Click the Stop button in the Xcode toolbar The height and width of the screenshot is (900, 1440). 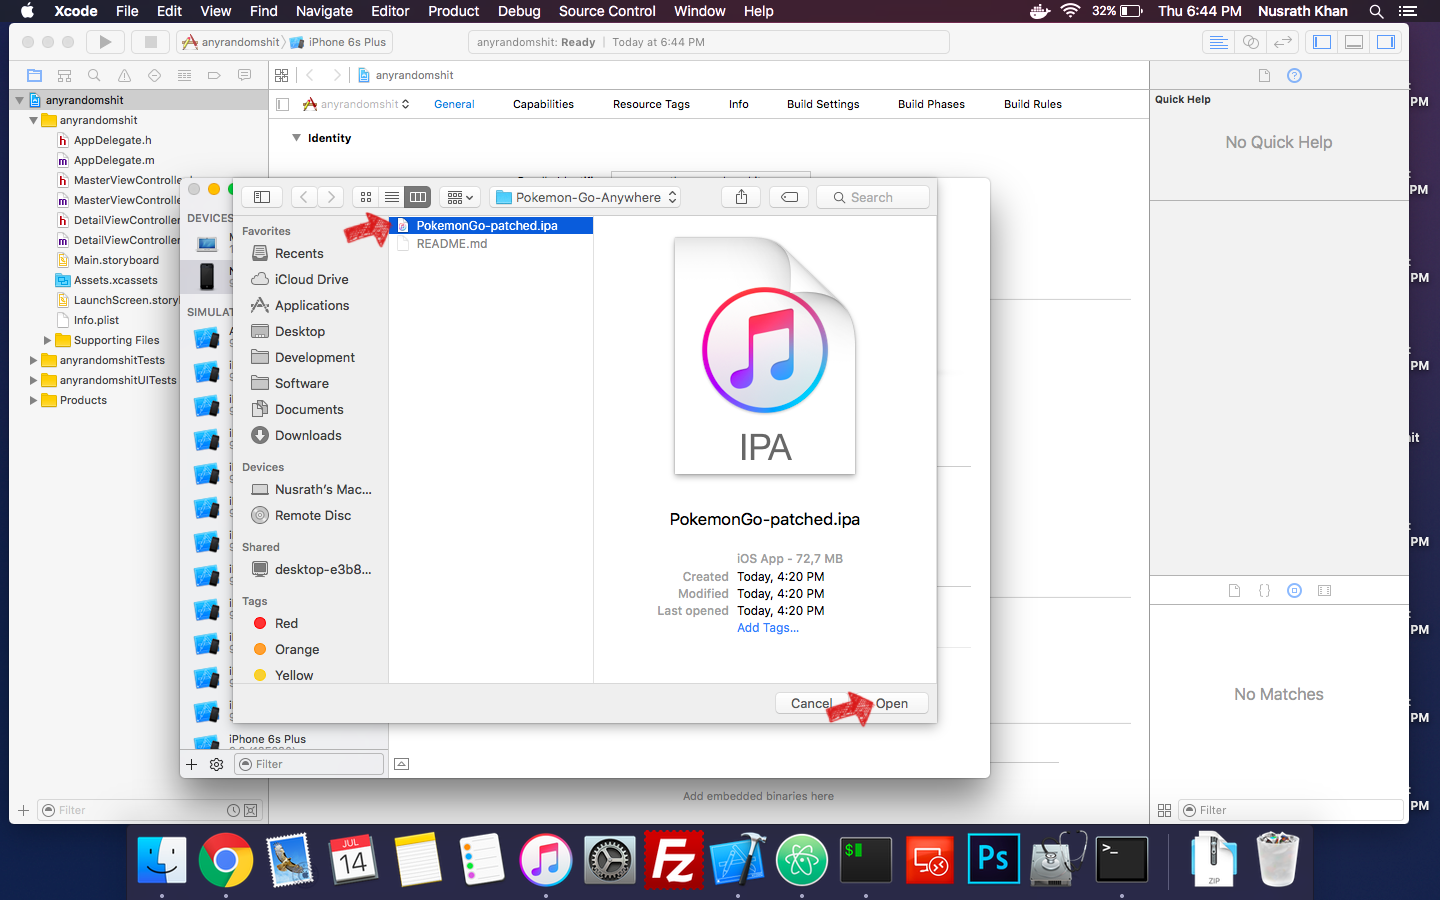coord(151,42)
